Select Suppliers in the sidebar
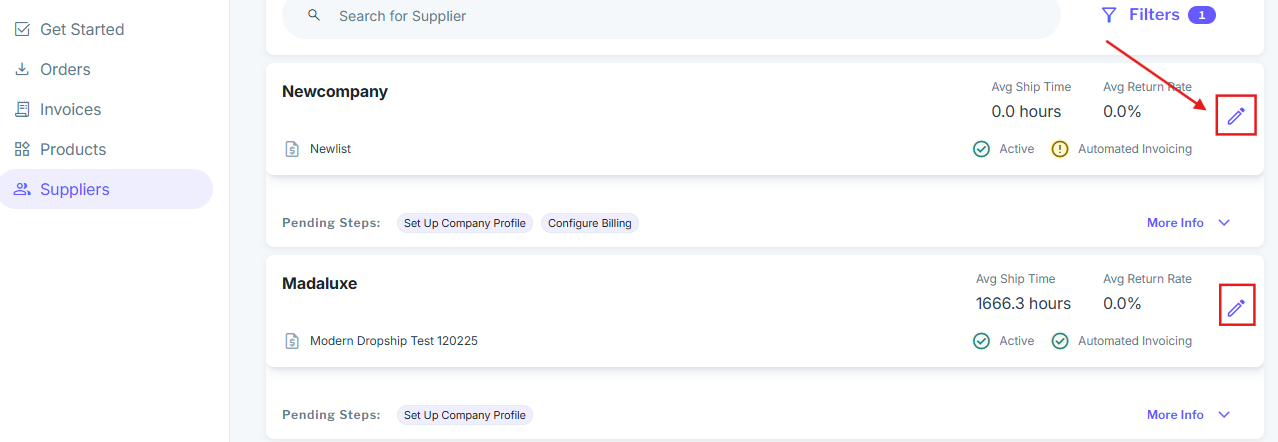This screenshot has height=442, width=1278. tap(74, 189)
